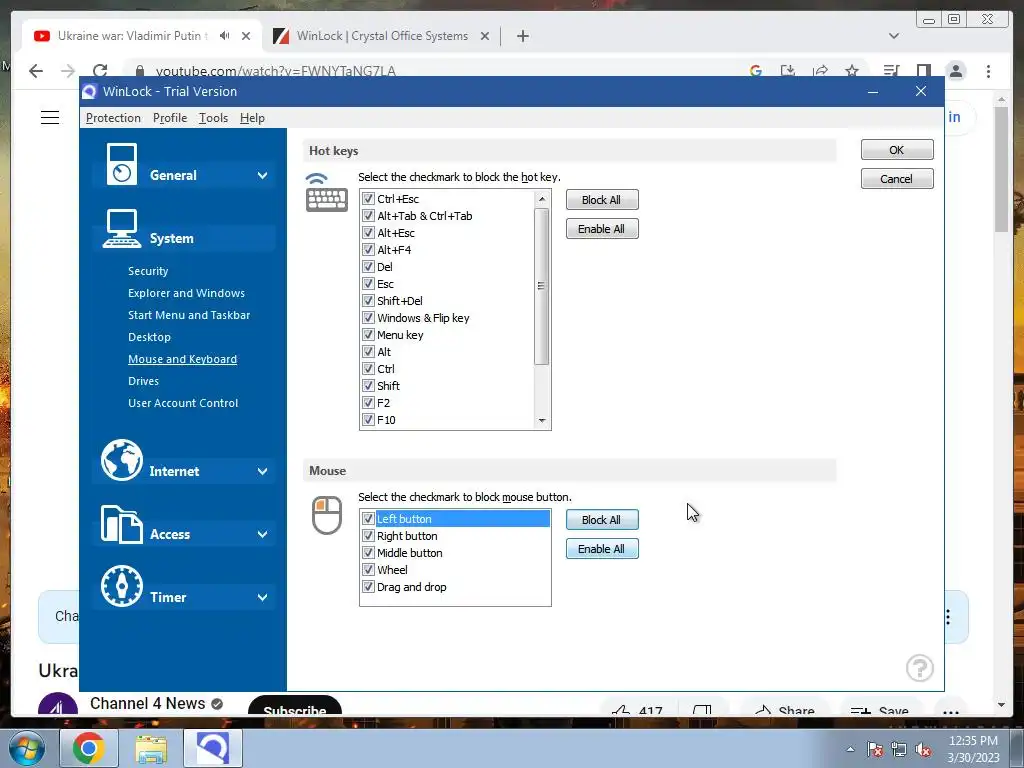The height and width of the screenshot is (768, 1024).
Task: Click the share icon in Chrome's address bar
Action: [820, 71]
